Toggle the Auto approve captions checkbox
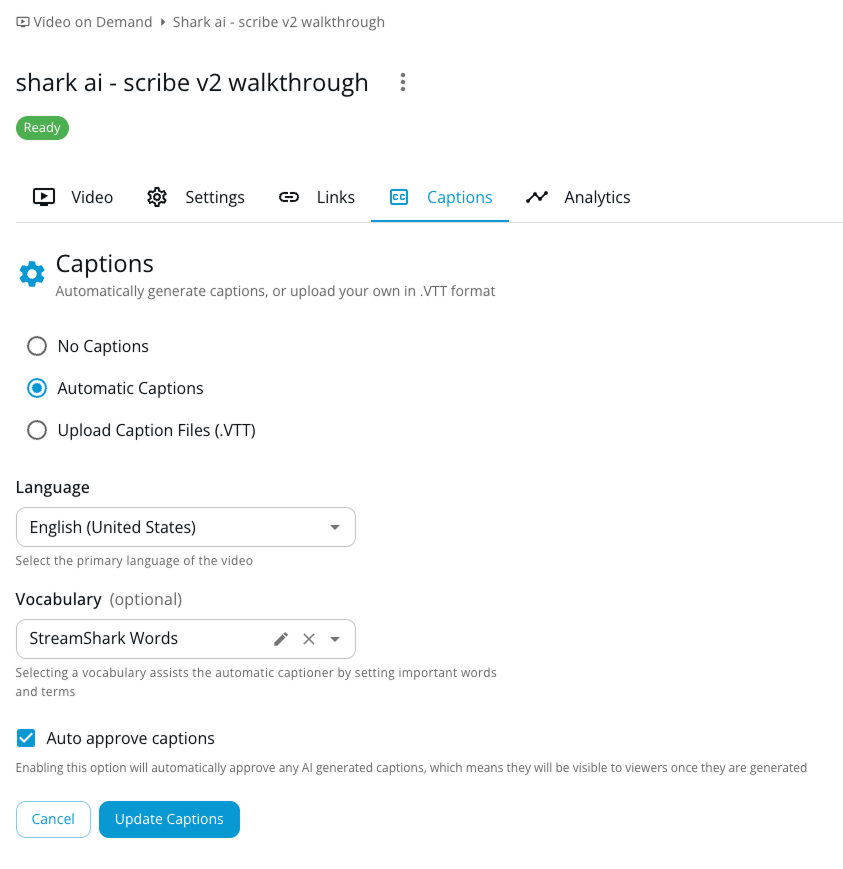Viewport: 843px width, 869px height. pos(26,738)
